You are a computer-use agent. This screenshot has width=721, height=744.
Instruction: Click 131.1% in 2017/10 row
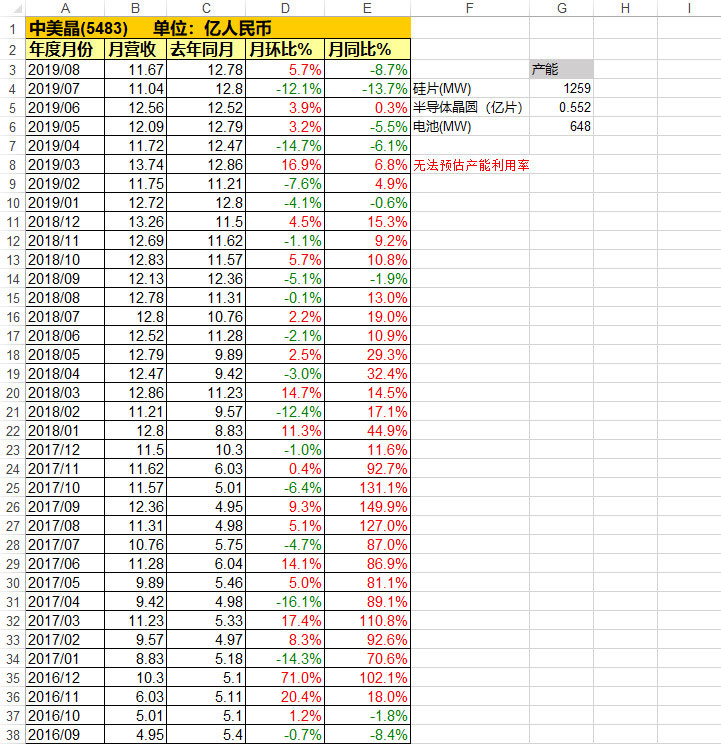pos(367,488)
